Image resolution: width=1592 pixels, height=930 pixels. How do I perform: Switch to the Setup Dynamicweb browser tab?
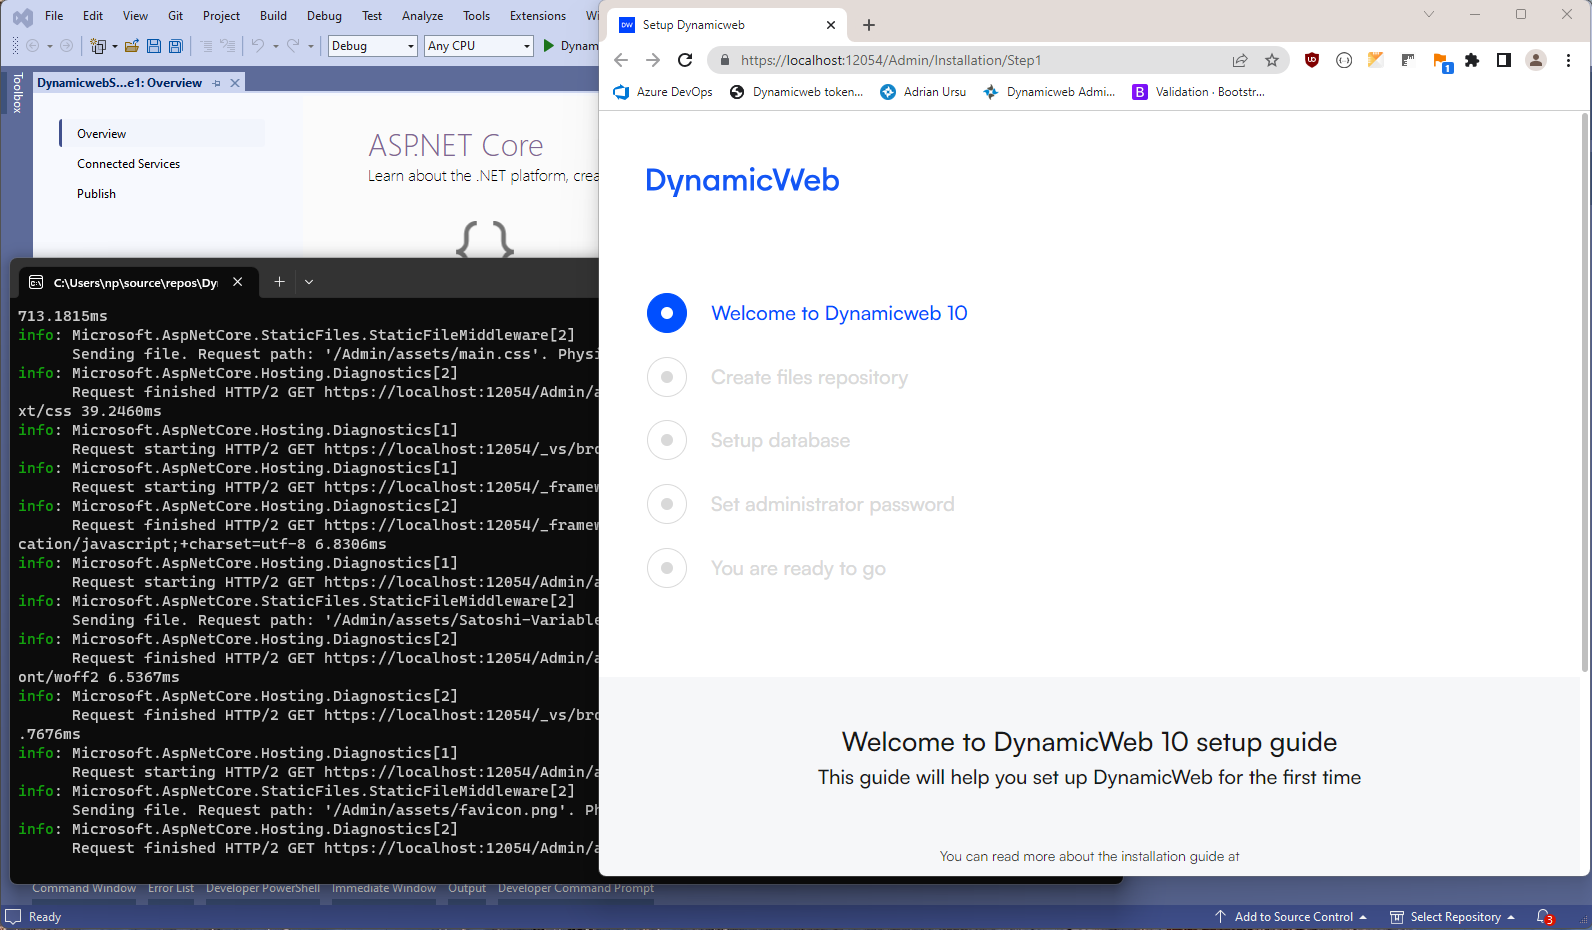[727, 25]
